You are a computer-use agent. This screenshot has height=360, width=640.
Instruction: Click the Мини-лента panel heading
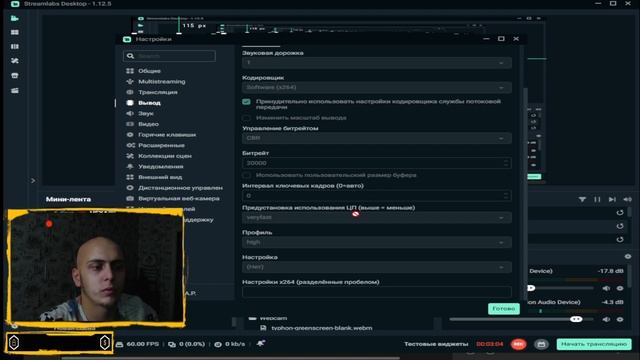pos(68,199)
